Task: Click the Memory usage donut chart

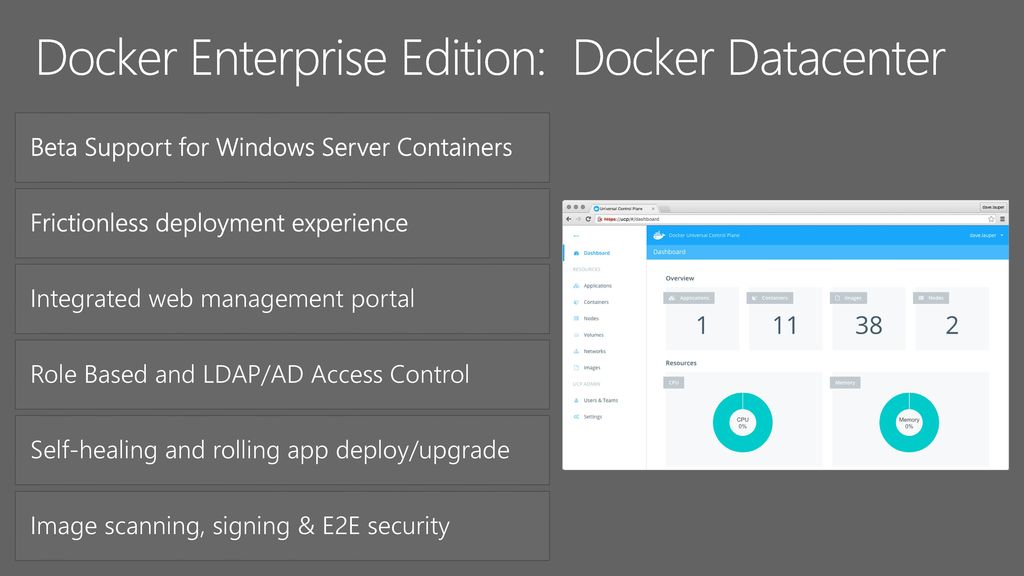Action: coord(909,423)
